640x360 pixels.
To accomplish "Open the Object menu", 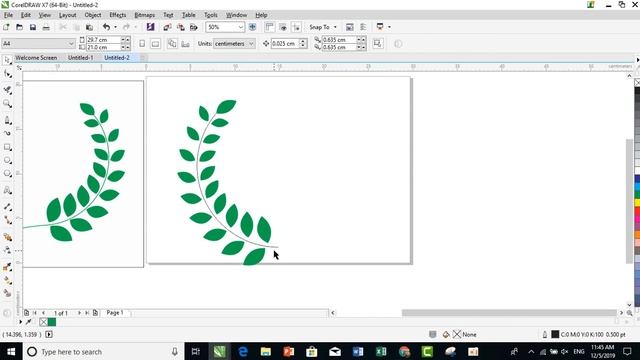I will (x=93, y=15).
